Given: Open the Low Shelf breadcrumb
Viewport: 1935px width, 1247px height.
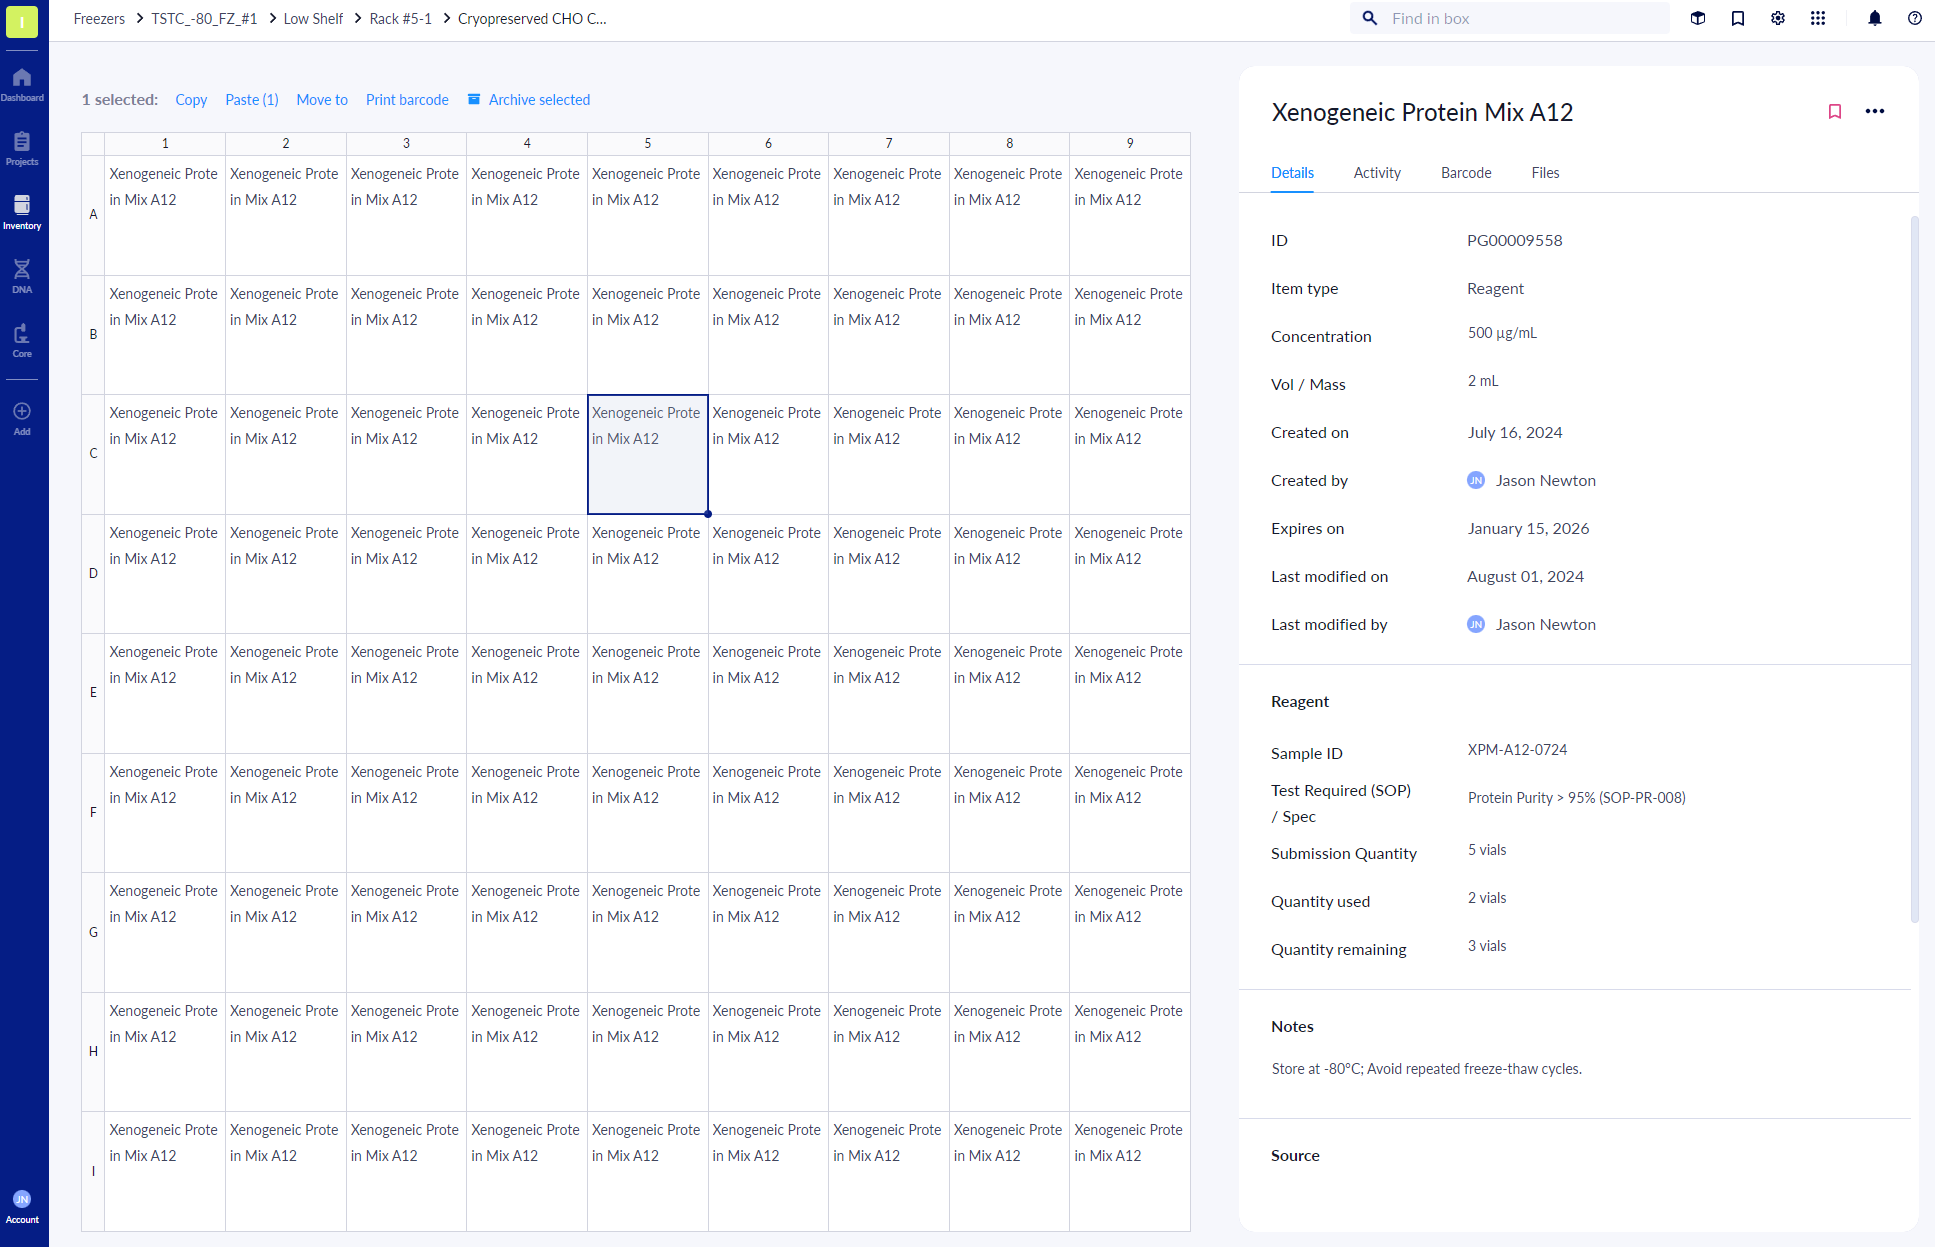Looking at the screenshot, I should coord(313,18).
